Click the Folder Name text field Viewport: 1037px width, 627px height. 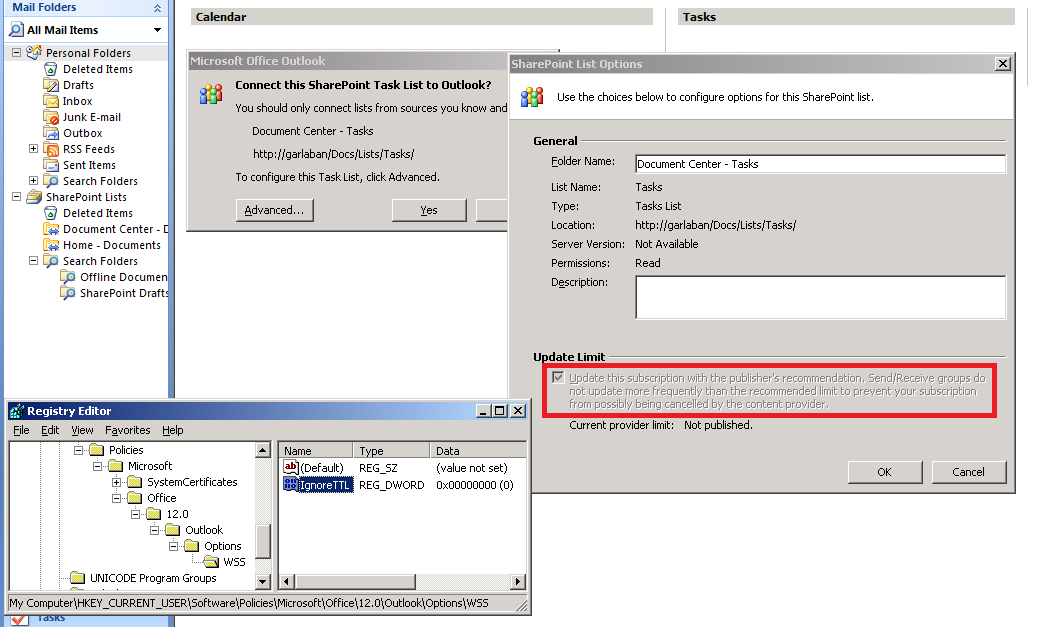820,164
